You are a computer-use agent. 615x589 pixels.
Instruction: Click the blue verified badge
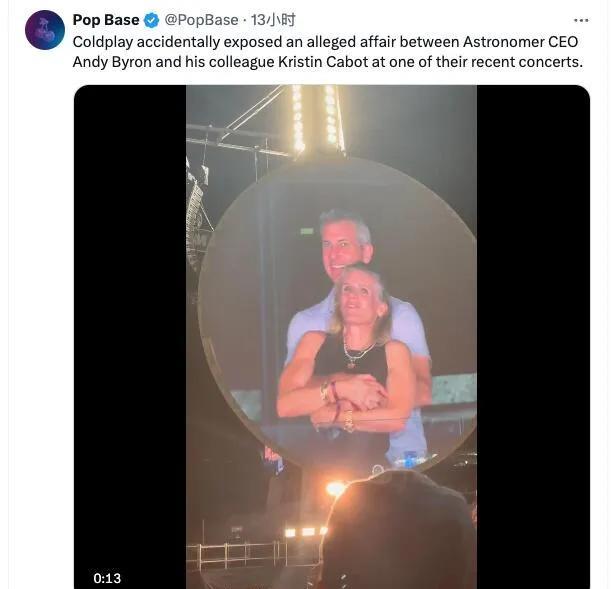pyautogui.click(x=152, y=20)
